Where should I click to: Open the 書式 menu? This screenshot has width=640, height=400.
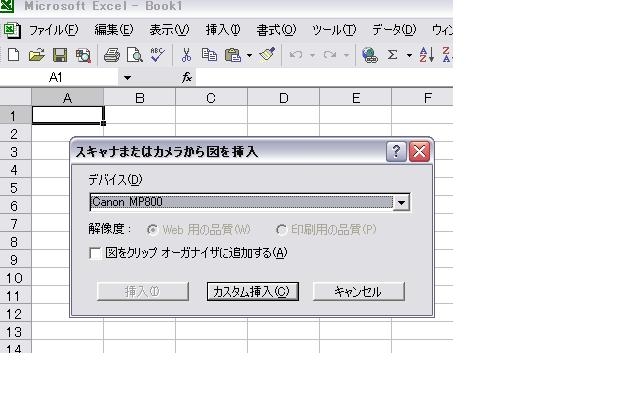point(276,30)
